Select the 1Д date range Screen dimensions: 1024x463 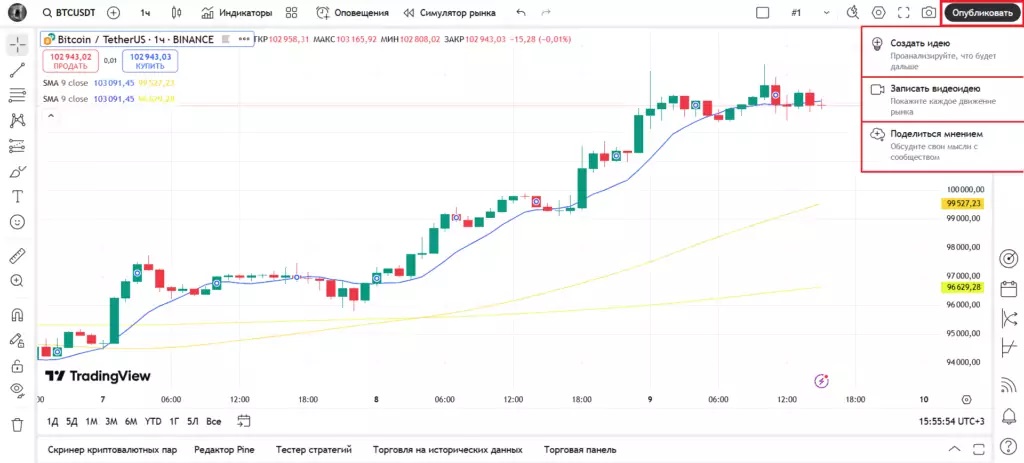(53, 421)
